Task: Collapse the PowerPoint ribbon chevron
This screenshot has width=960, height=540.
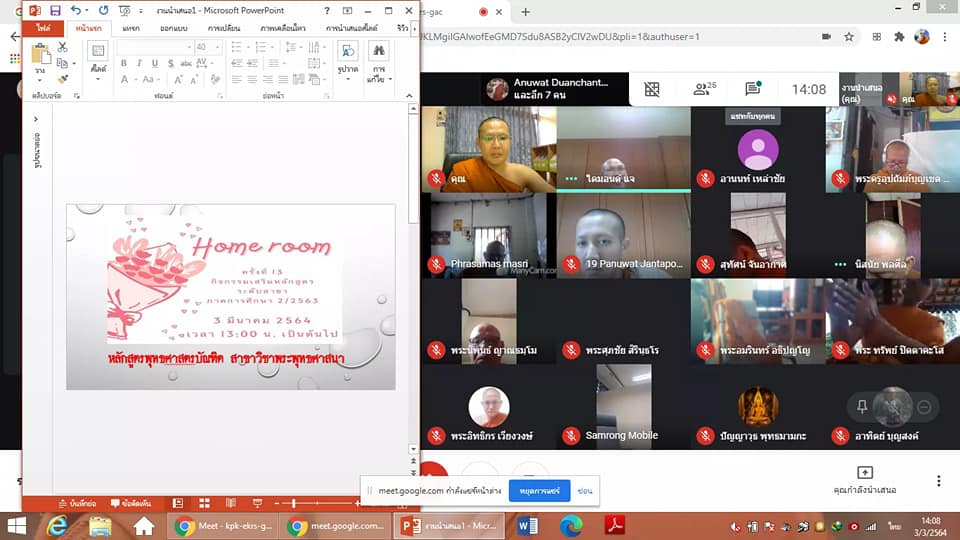Action: coord(410,96)
